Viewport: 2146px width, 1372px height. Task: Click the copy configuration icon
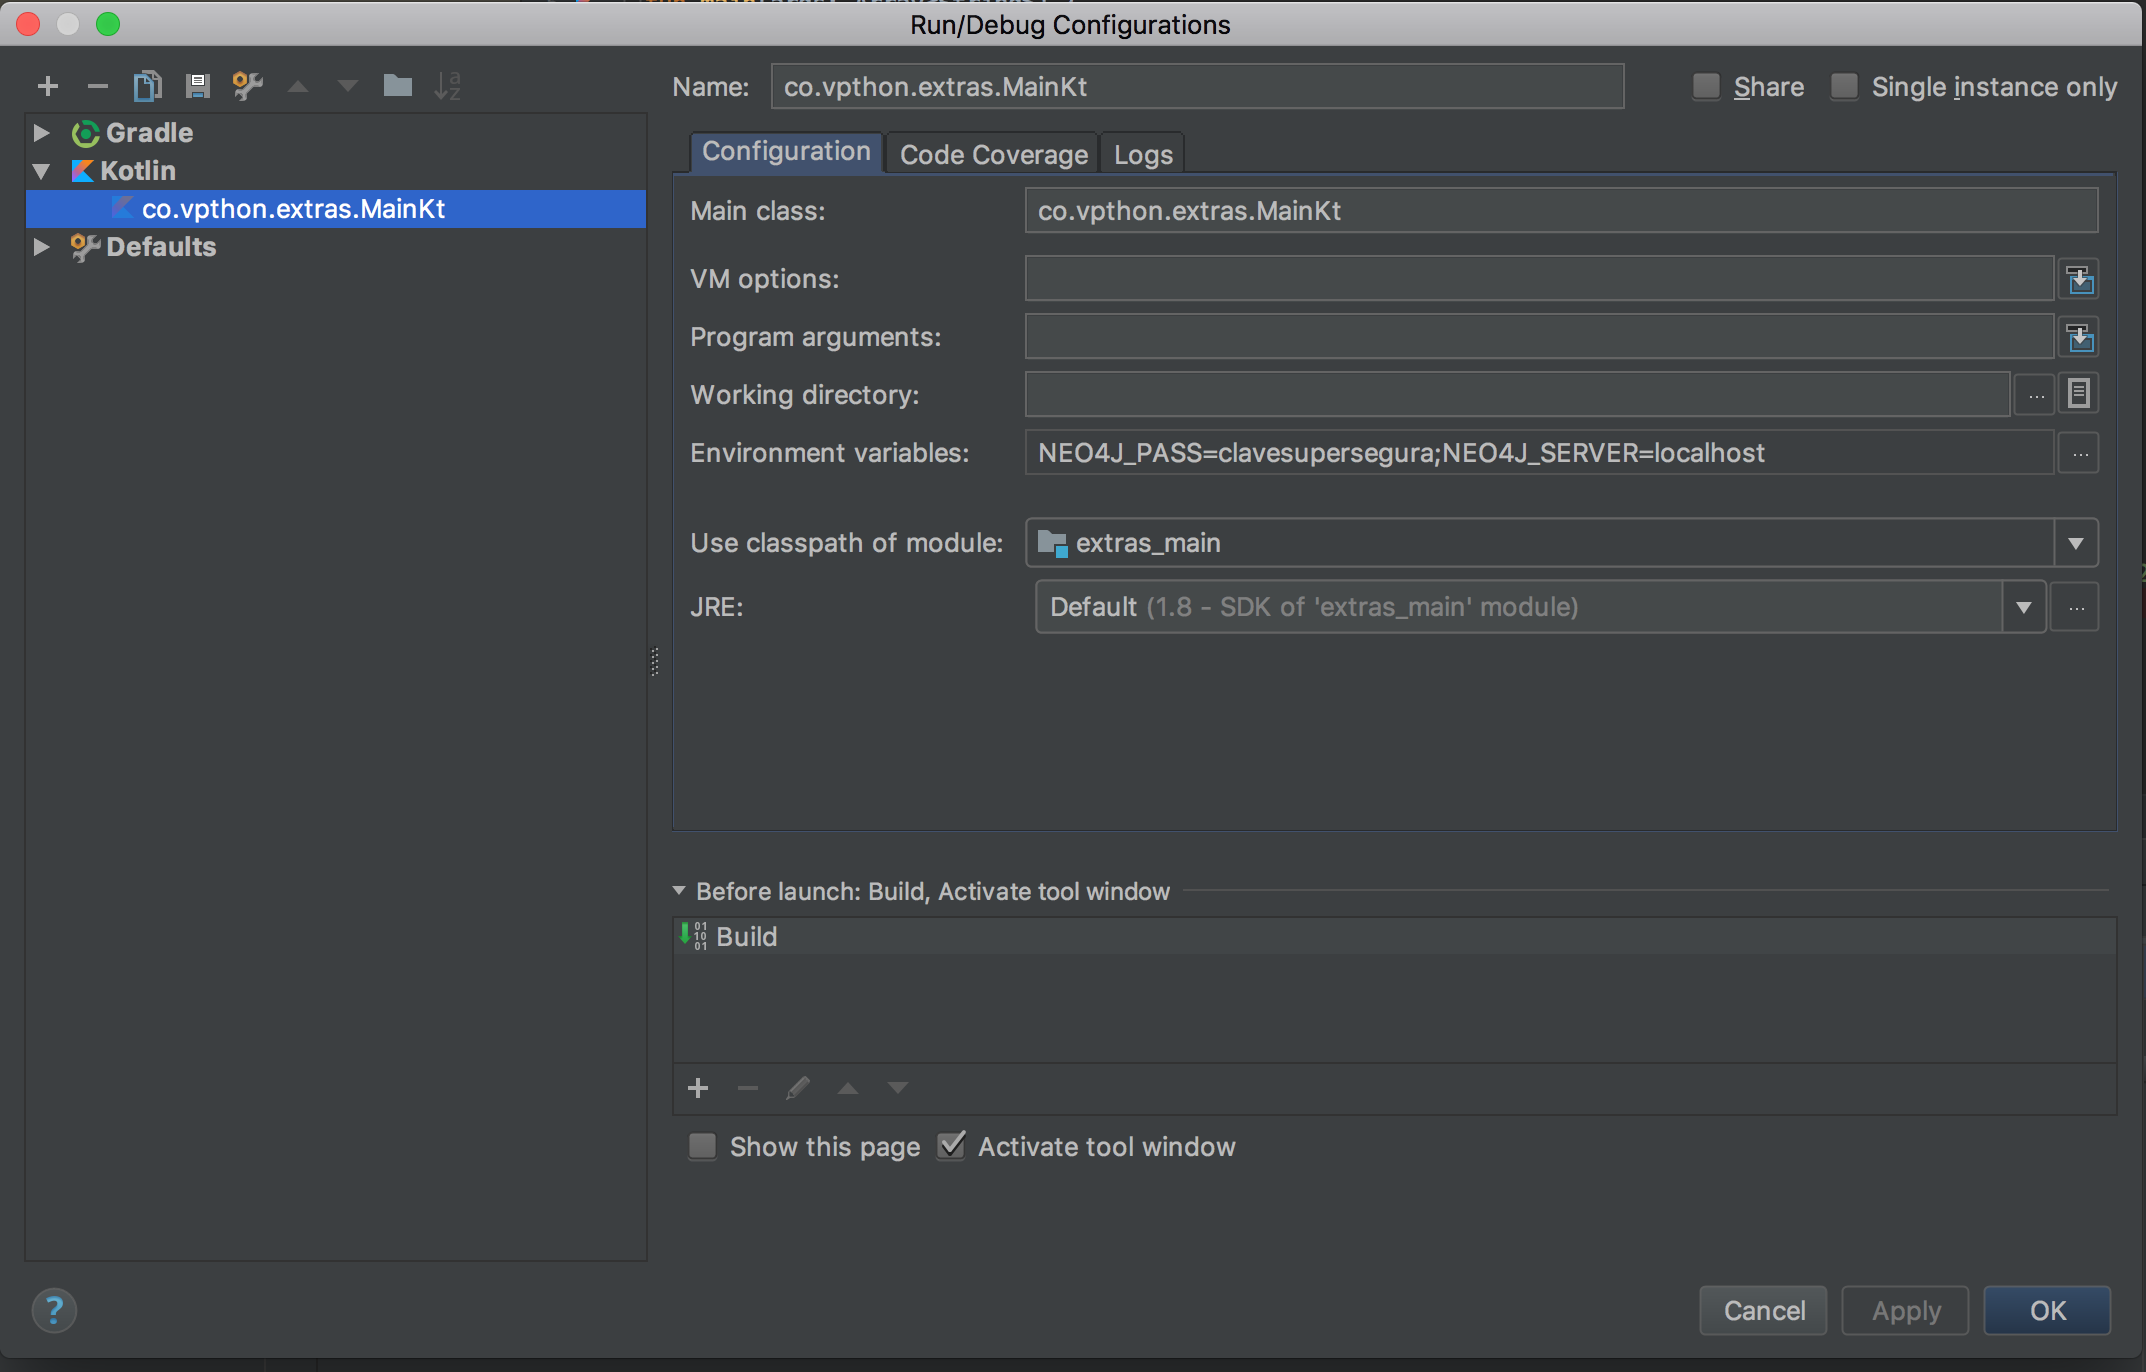click(150, 84)
